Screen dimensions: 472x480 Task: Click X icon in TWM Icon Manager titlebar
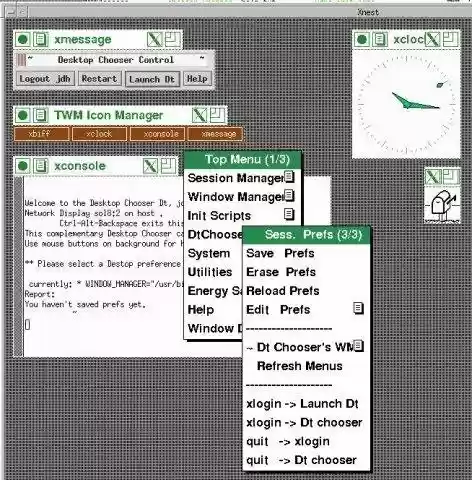pos(199,115)
